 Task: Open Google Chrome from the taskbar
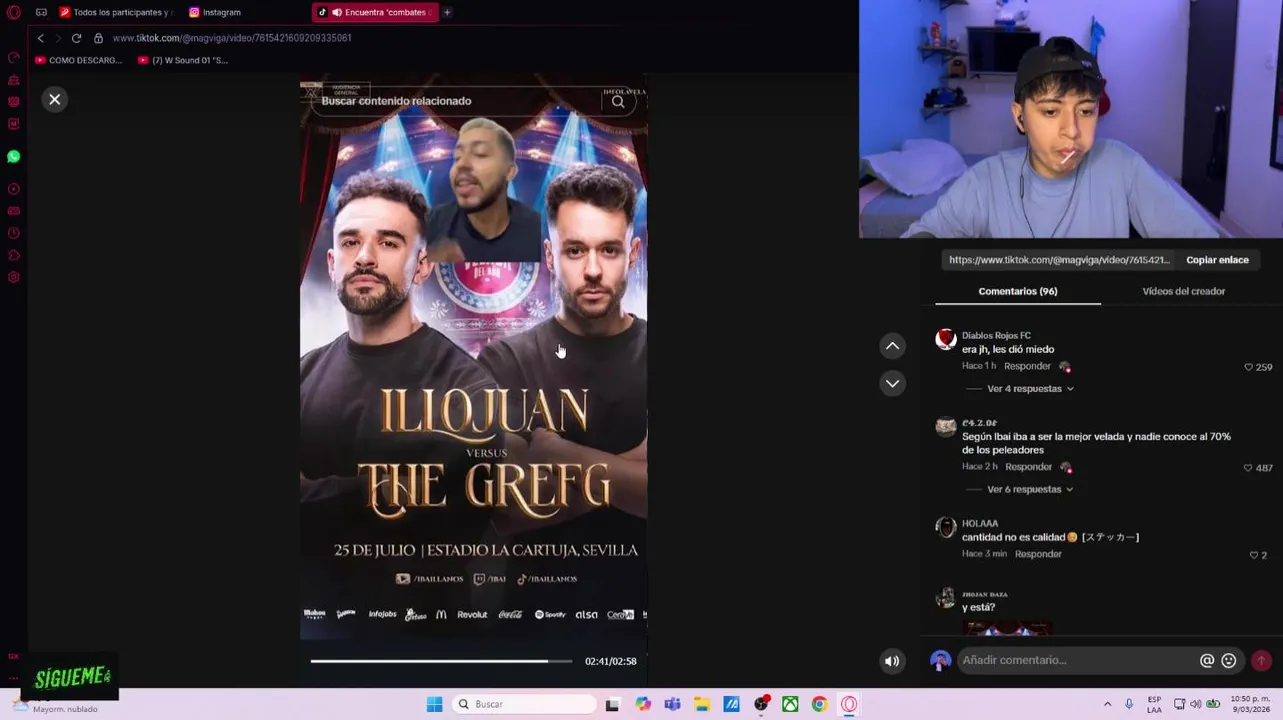click(x=819, y=704)
